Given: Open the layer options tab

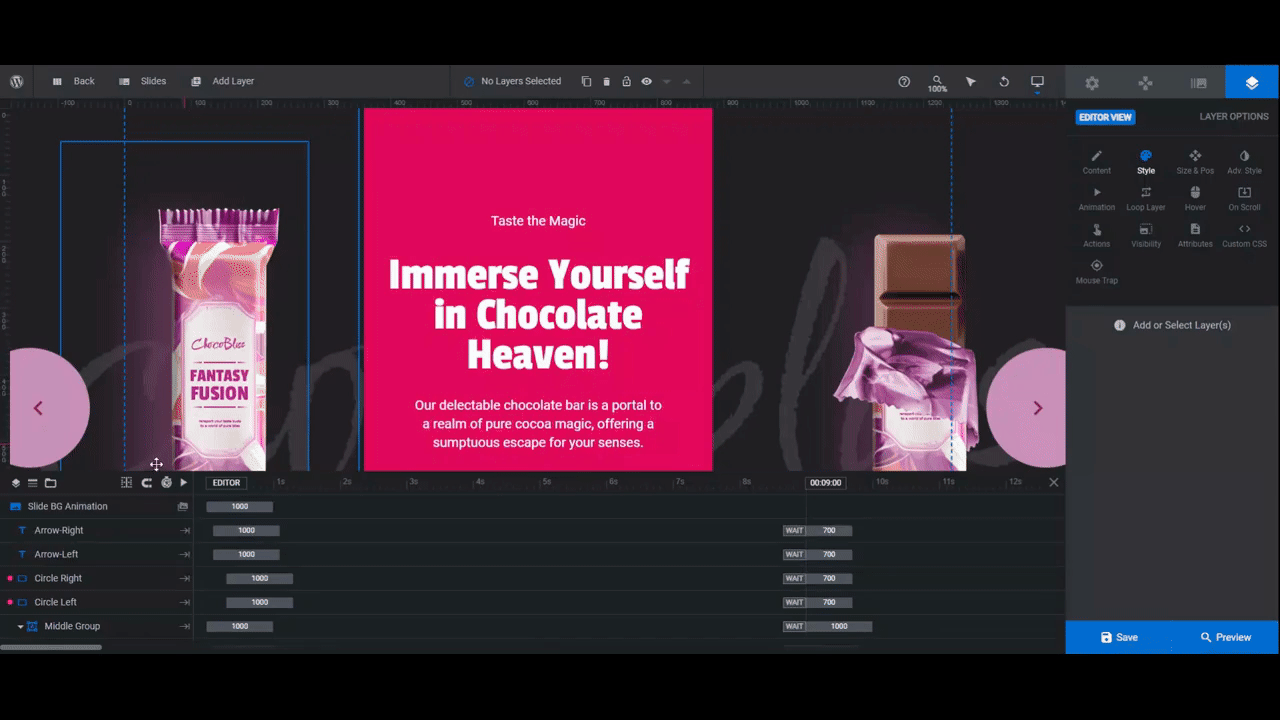Looking at the screenshot, I should [1252, 83].
